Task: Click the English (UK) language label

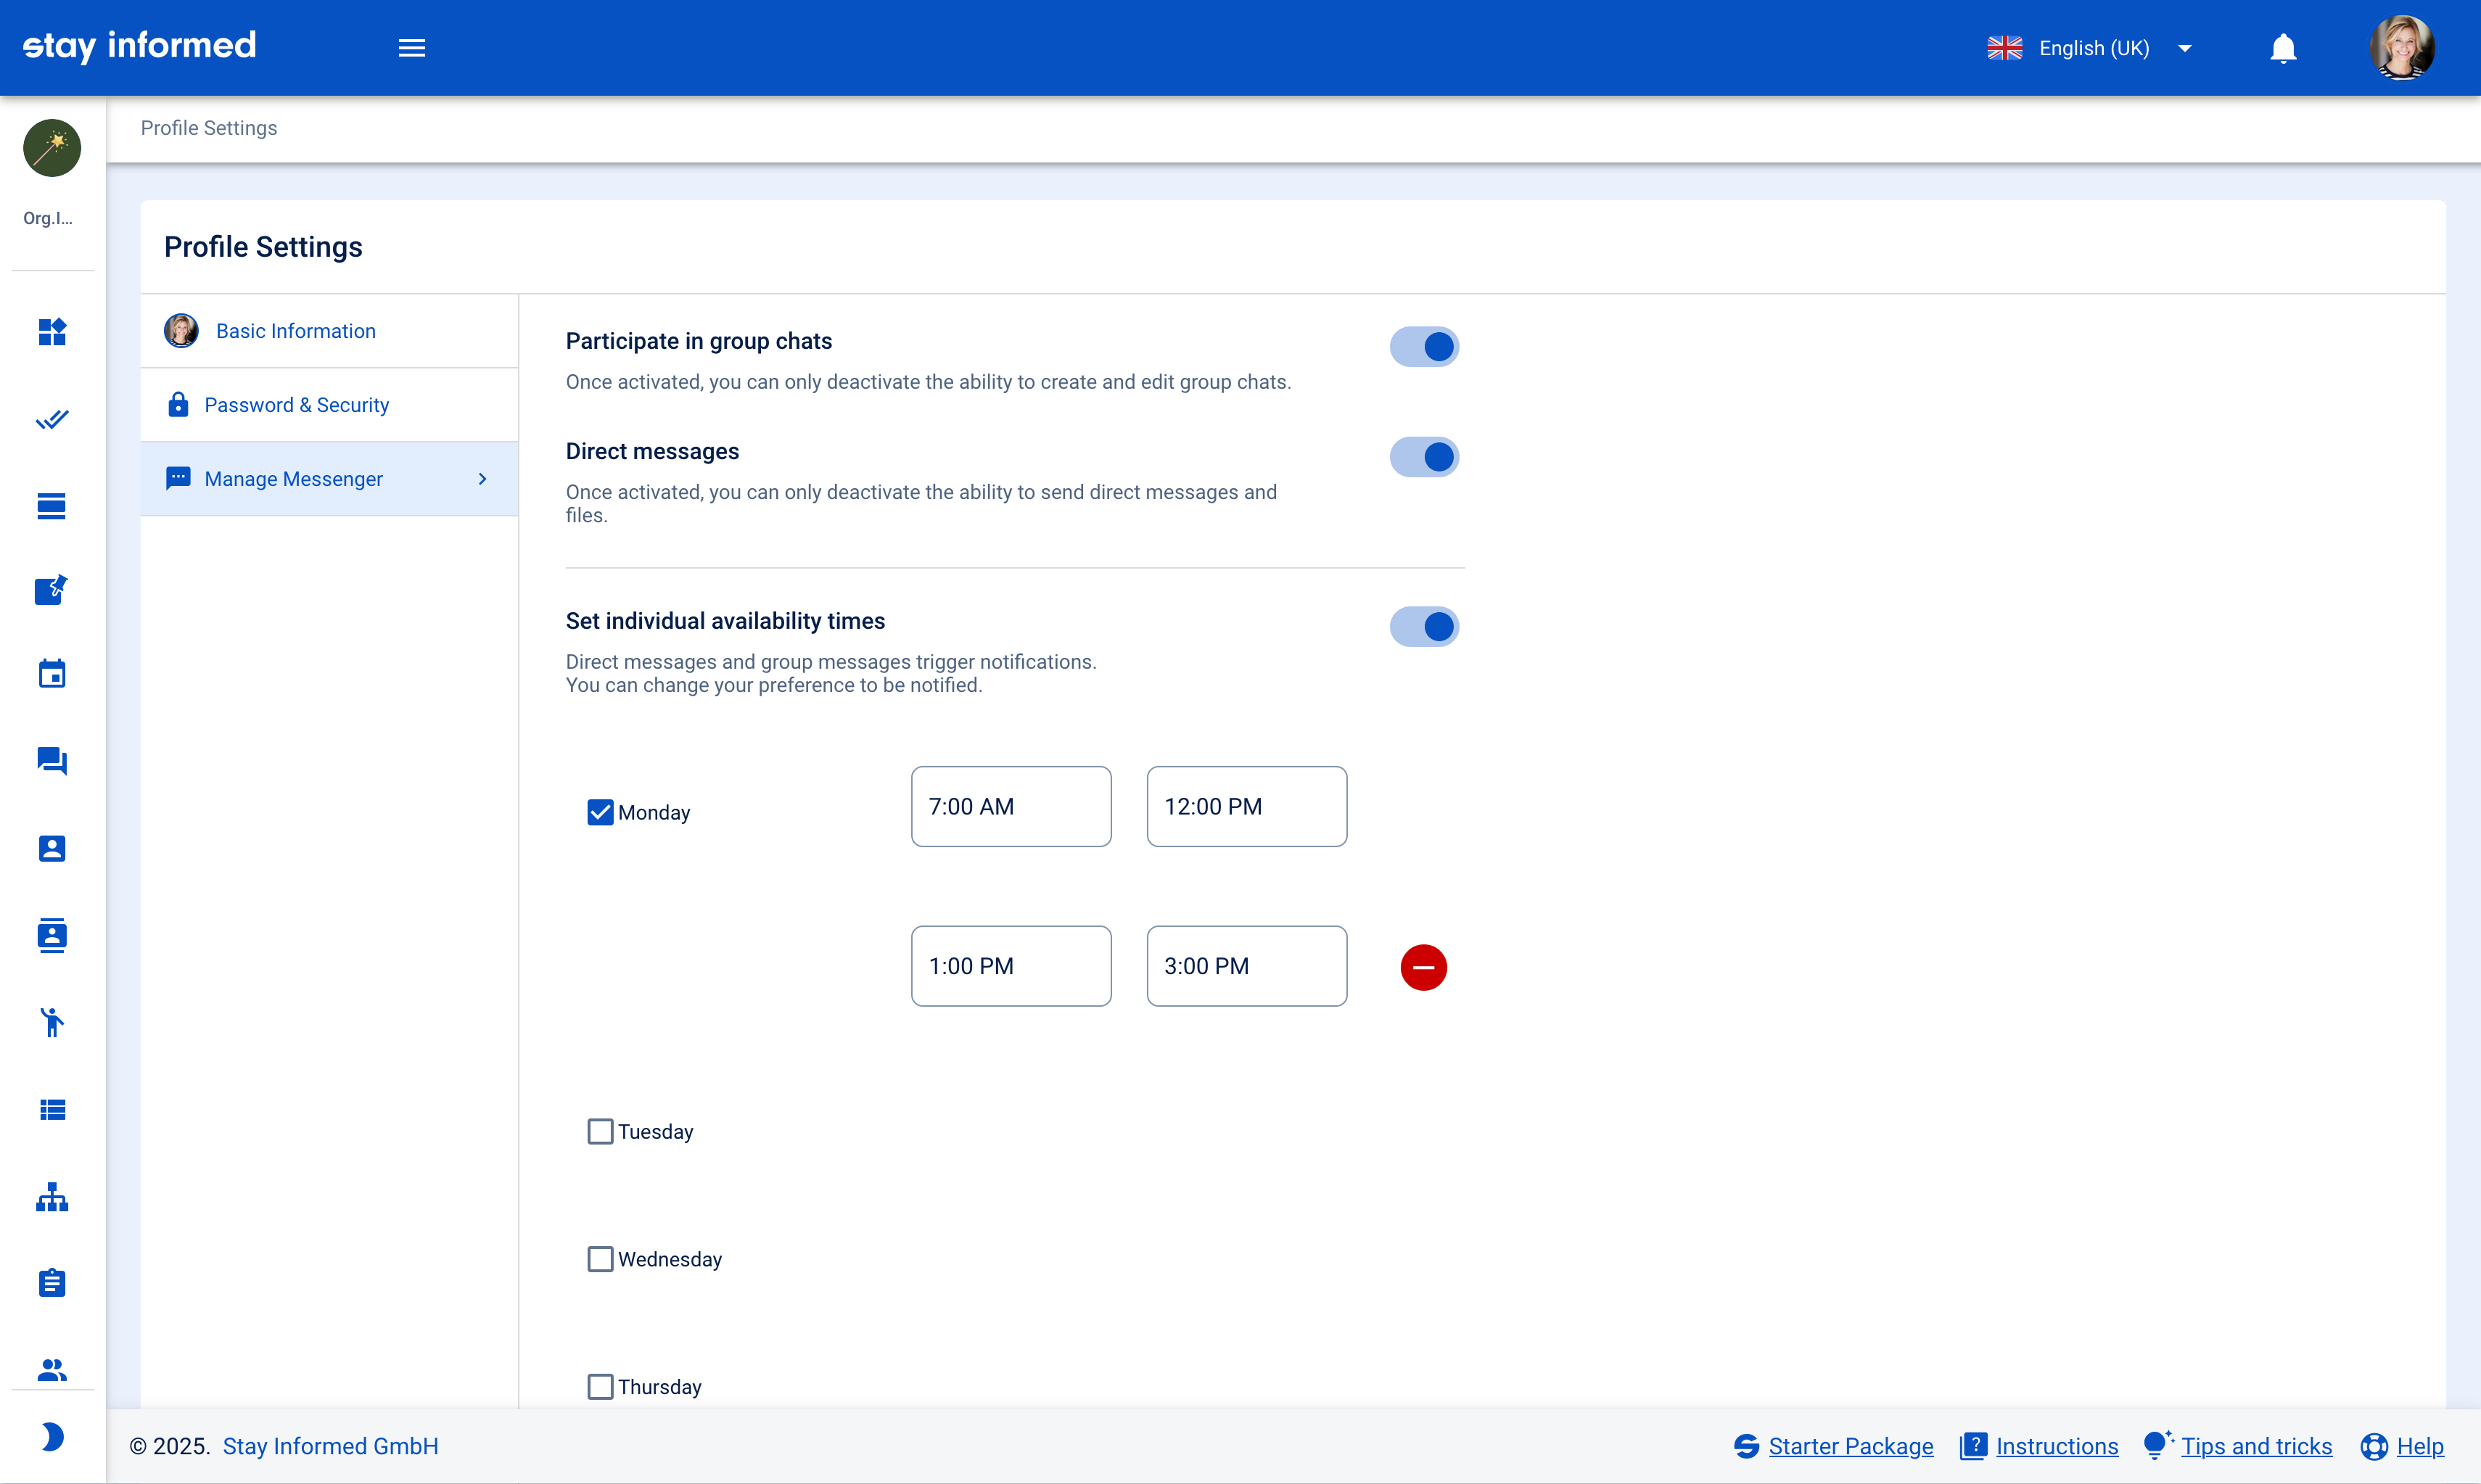Action: [x=2094, y=48]
